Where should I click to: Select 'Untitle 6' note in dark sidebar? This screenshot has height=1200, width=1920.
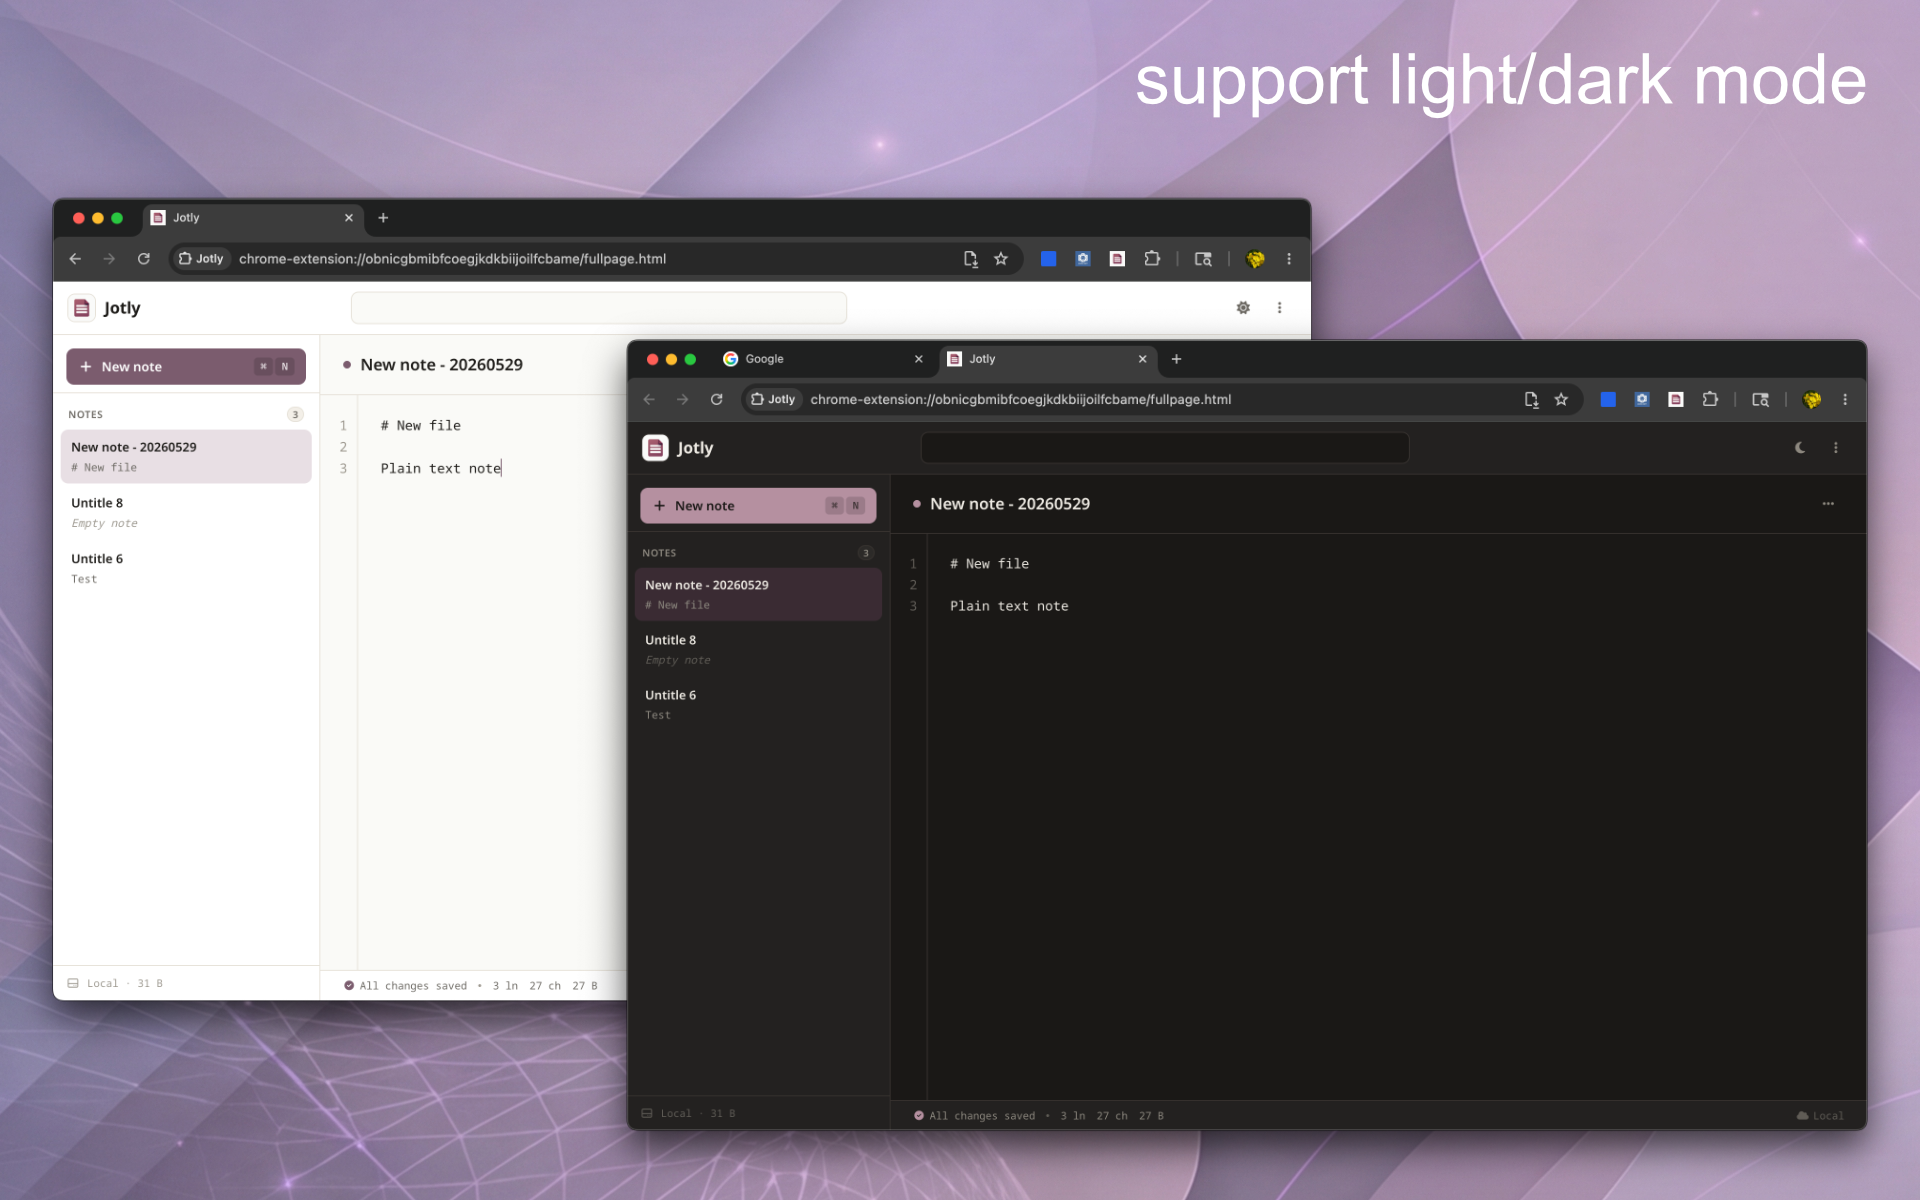(758, 704)
